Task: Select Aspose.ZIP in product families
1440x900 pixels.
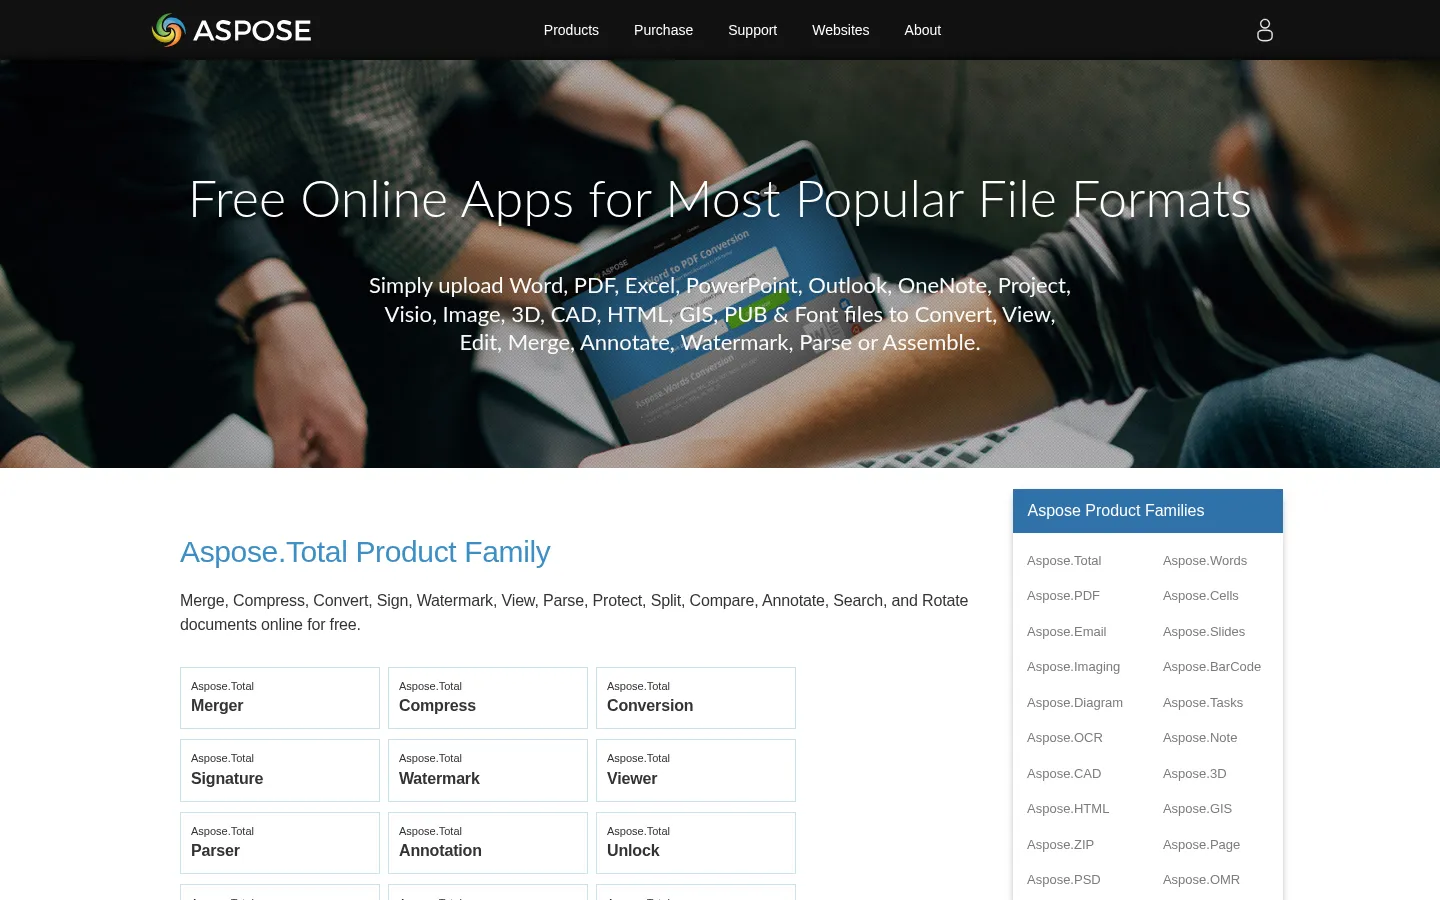Action: click(x=1060, y=845)
